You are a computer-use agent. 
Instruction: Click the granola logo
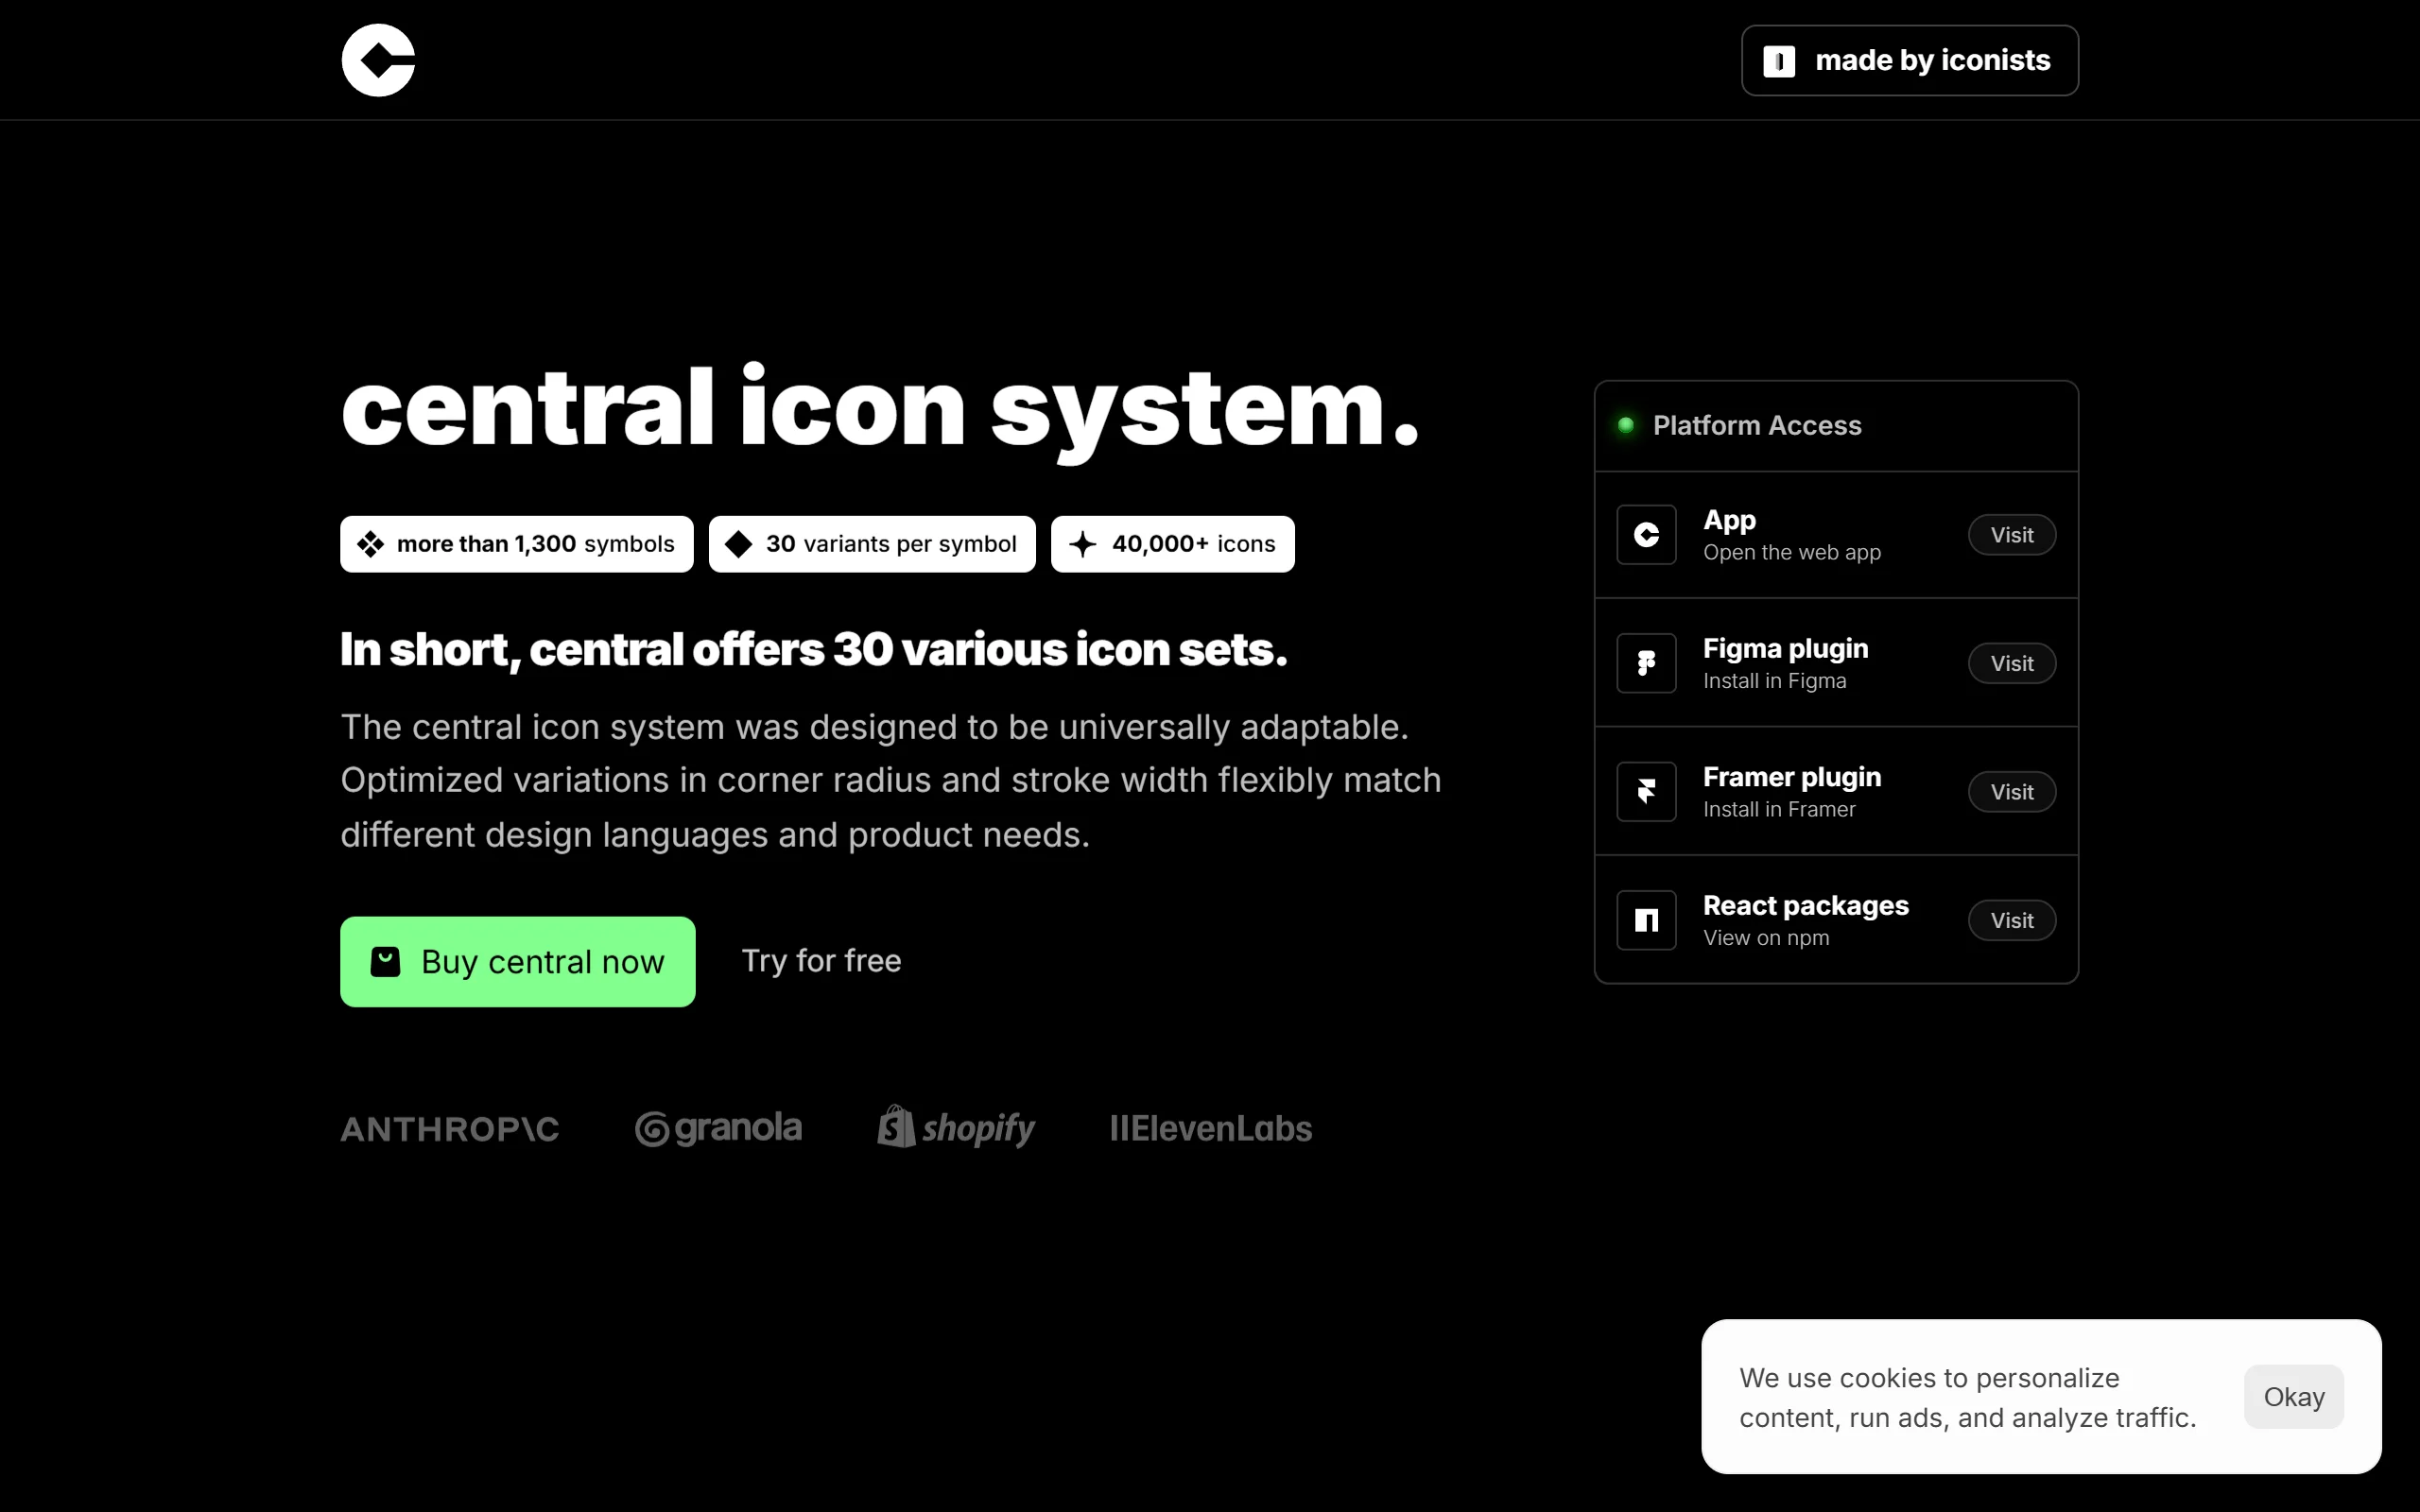[718, 1128]
